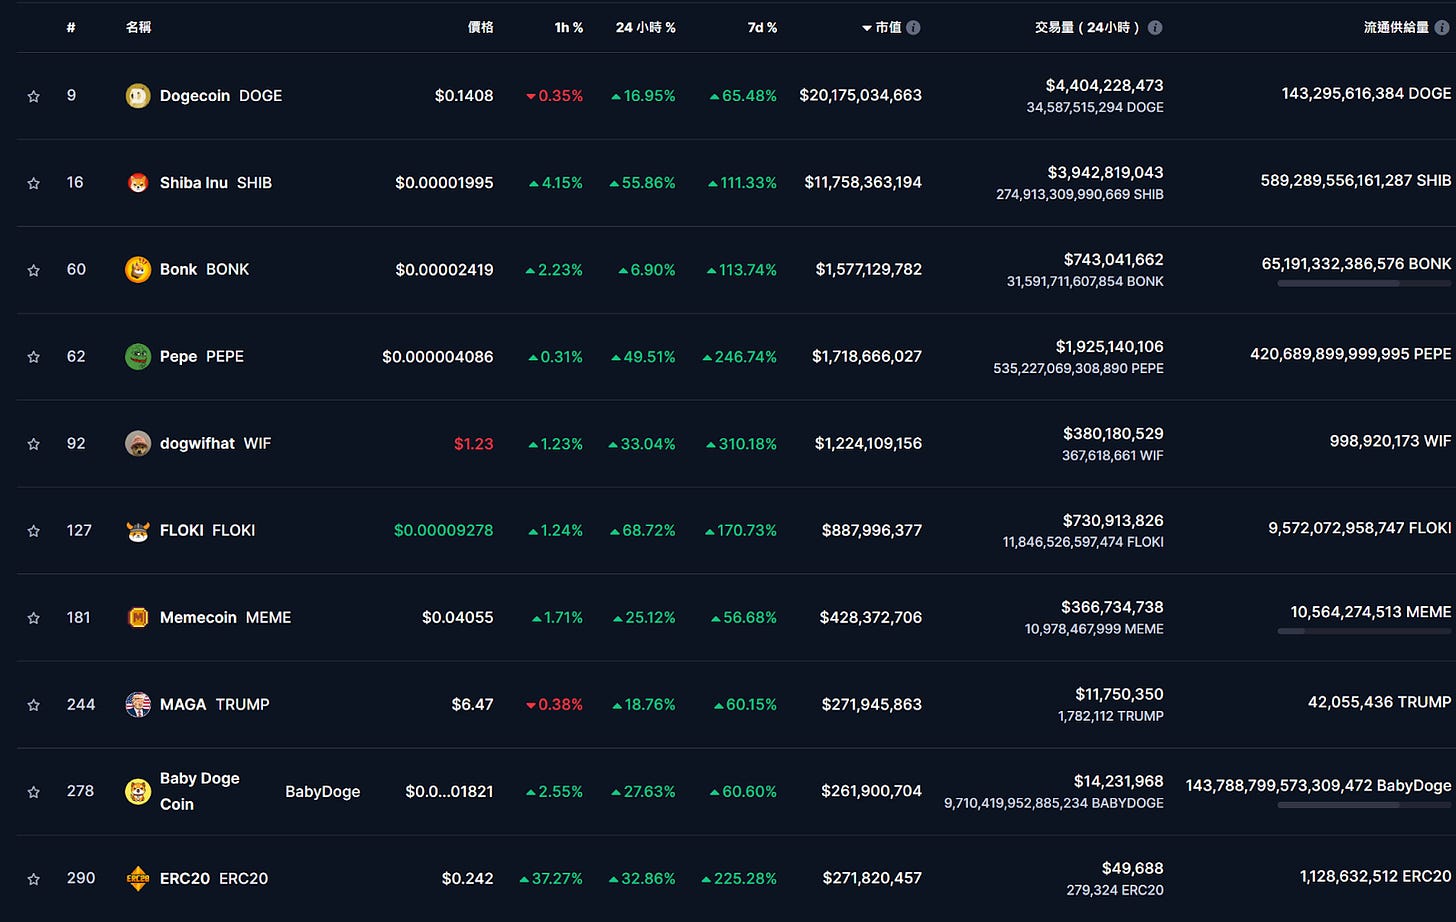Click FLOKI 24h change 68.72%

click(643, 531)
